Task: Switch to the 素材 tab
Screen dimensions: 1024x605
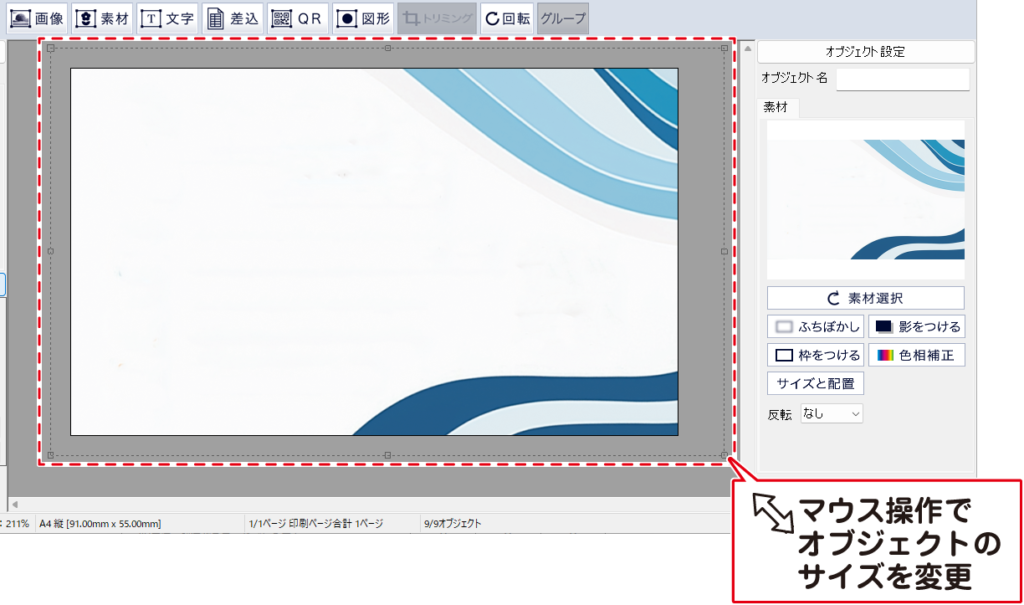Action: pos(776,107)
